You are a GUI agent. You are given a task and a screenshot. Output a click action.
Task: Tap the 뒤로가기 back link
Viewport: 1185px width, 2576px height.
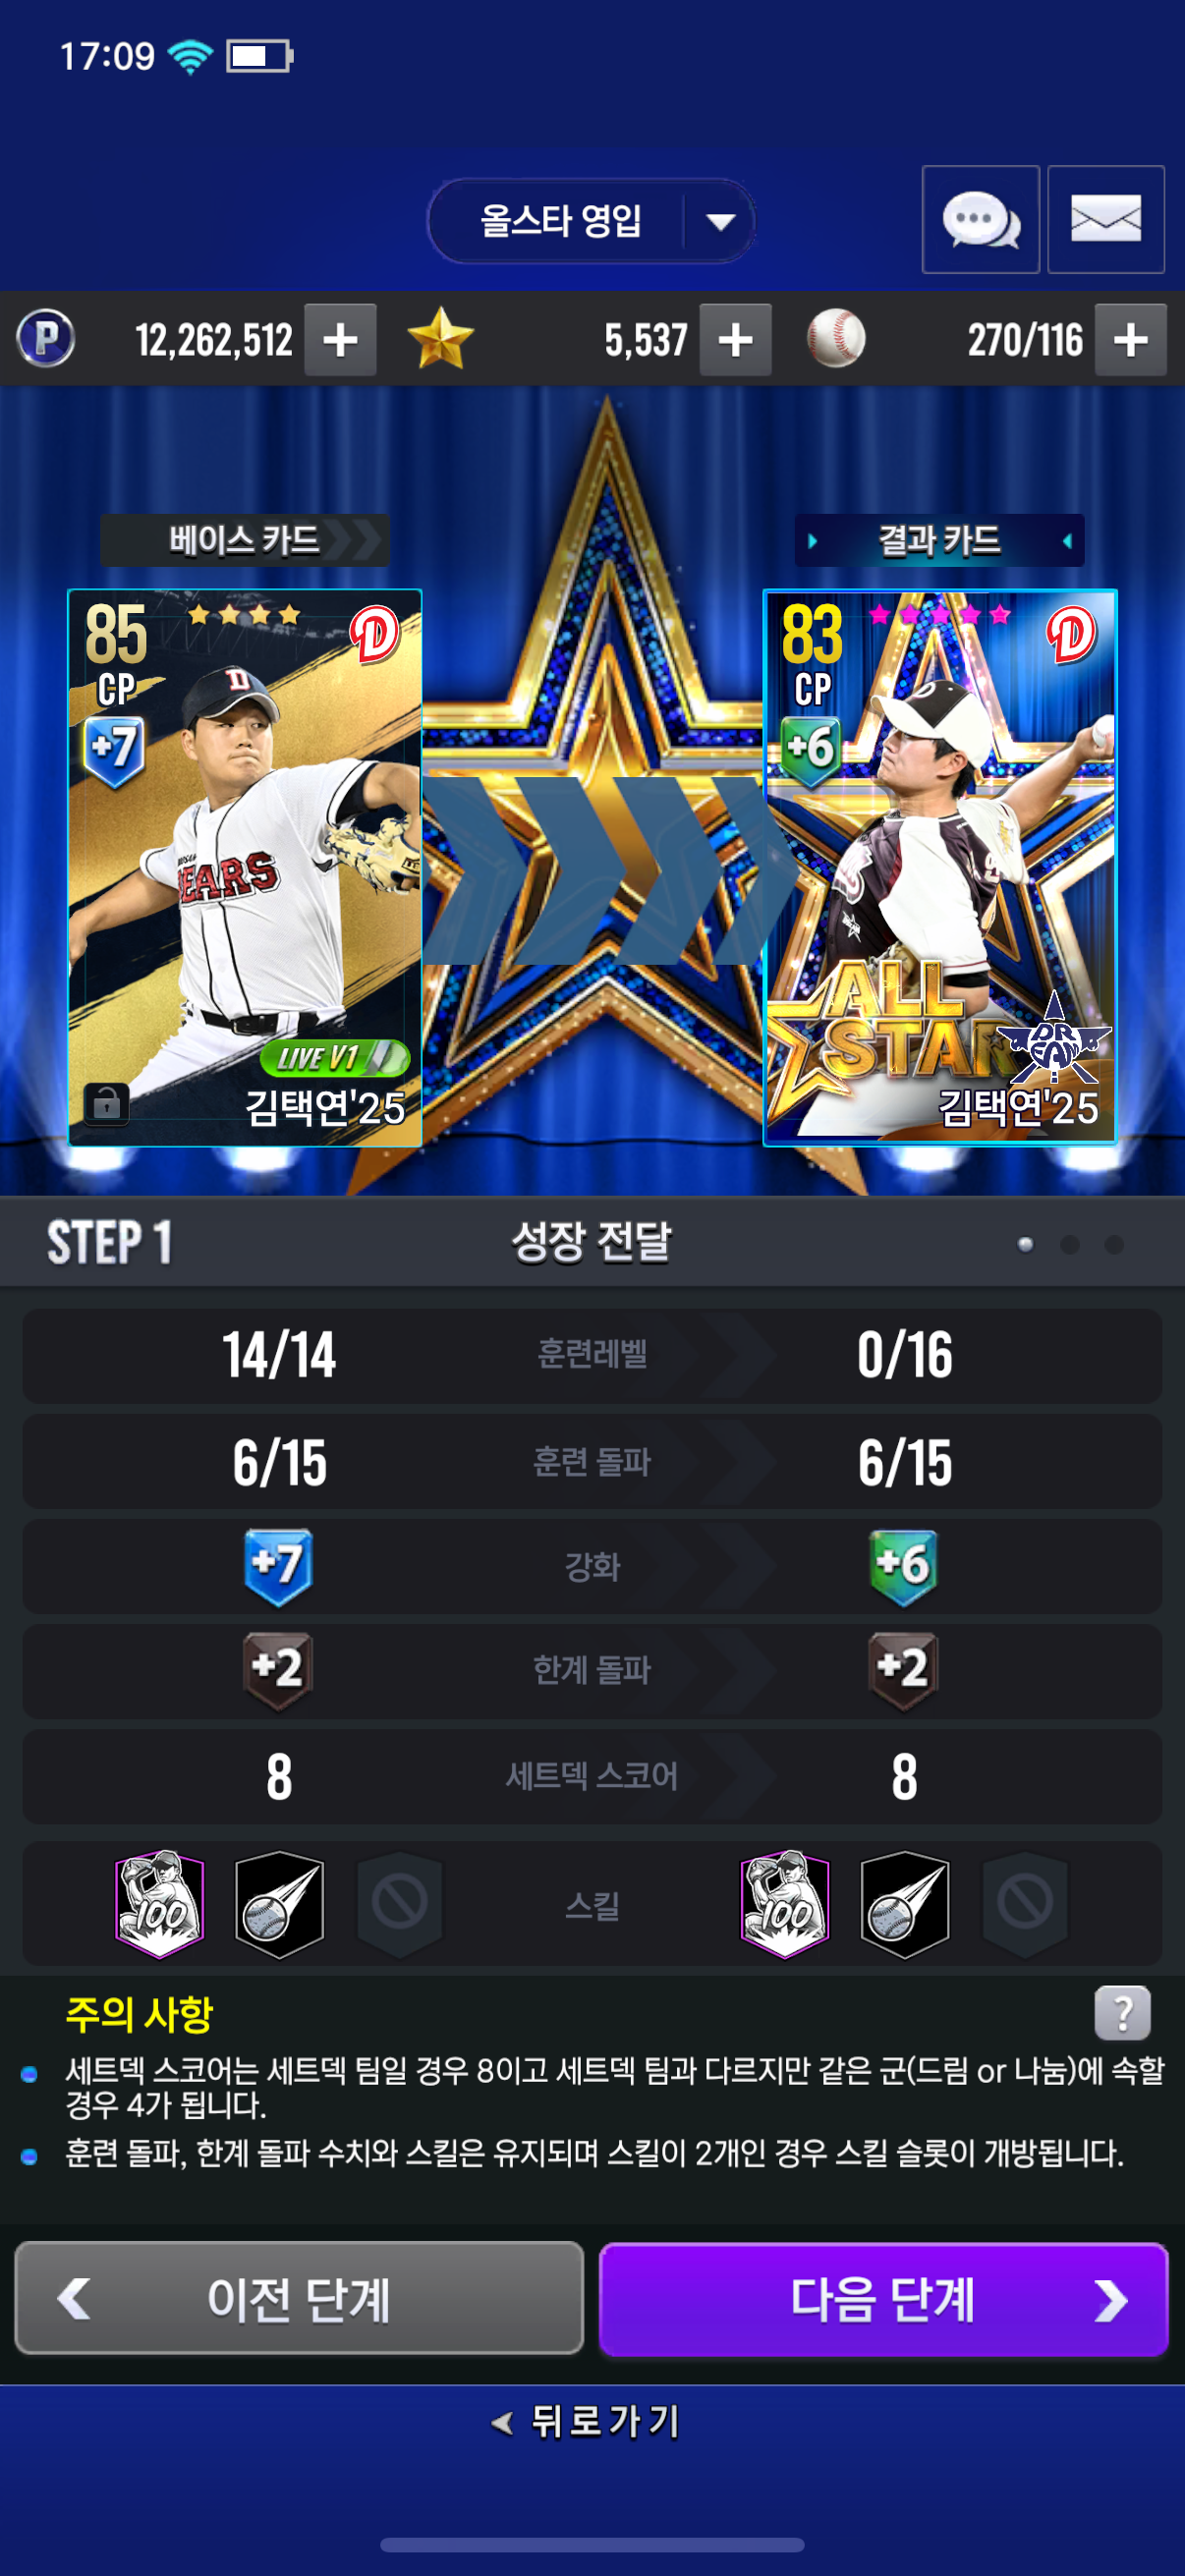pos(588,2421)
